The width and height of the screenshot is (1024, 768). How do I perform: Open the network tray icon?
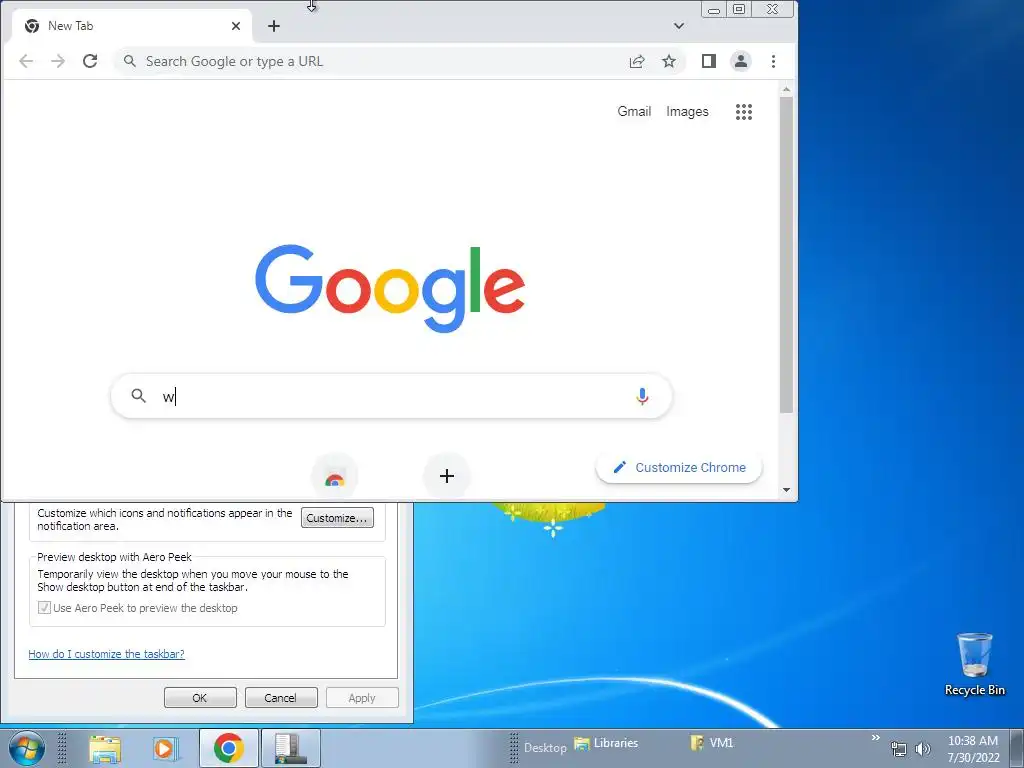[x=899, y=749]
